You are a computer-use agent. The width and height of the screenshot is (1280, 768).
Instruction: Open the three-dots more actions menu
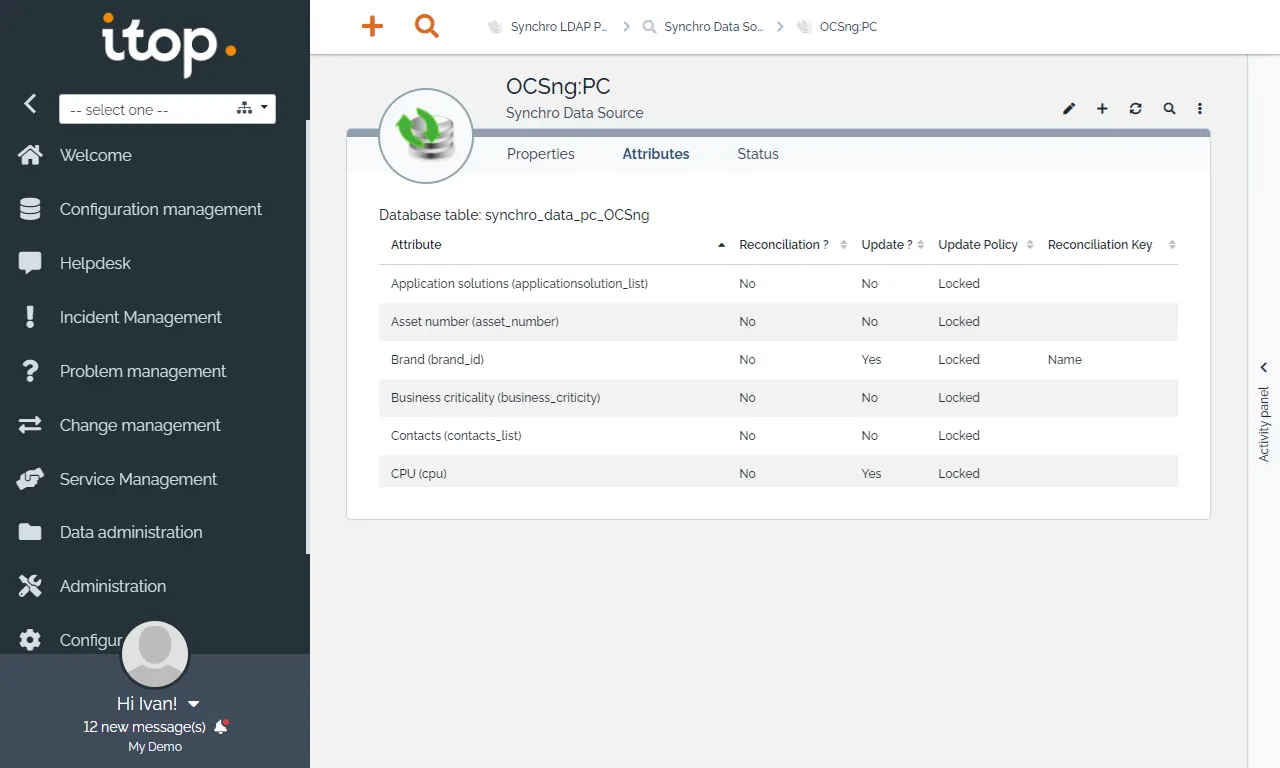click(1200, 108)
